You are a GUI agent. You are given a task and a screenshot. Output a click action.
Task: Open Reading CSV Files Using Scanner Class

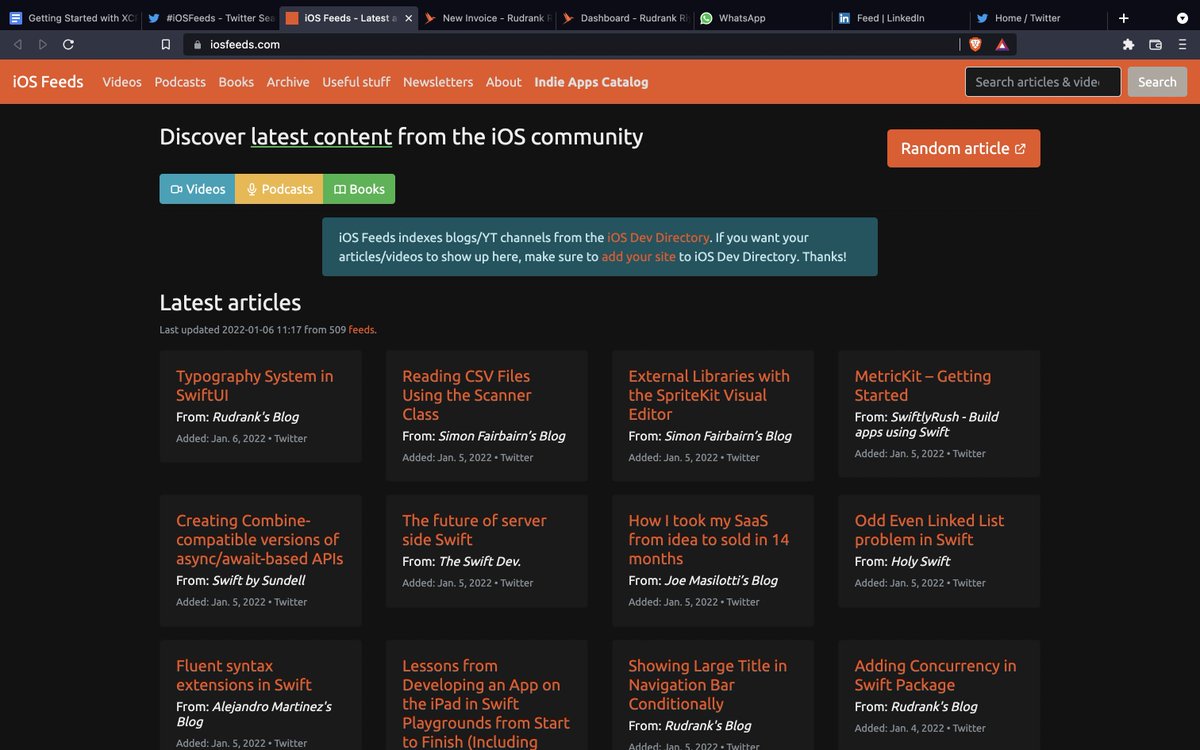pos(466,395)
